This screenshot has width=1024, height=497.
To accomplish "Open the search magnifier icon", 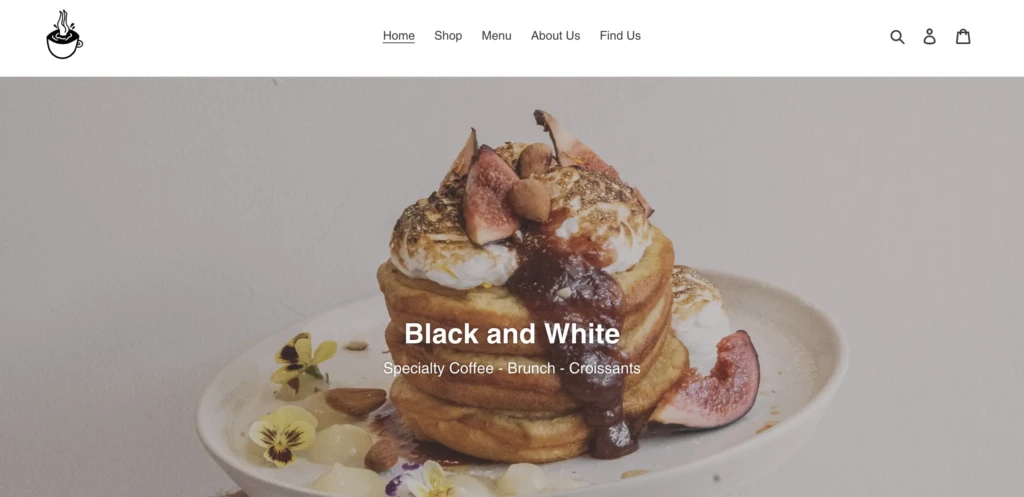I will tap(897, 37).
